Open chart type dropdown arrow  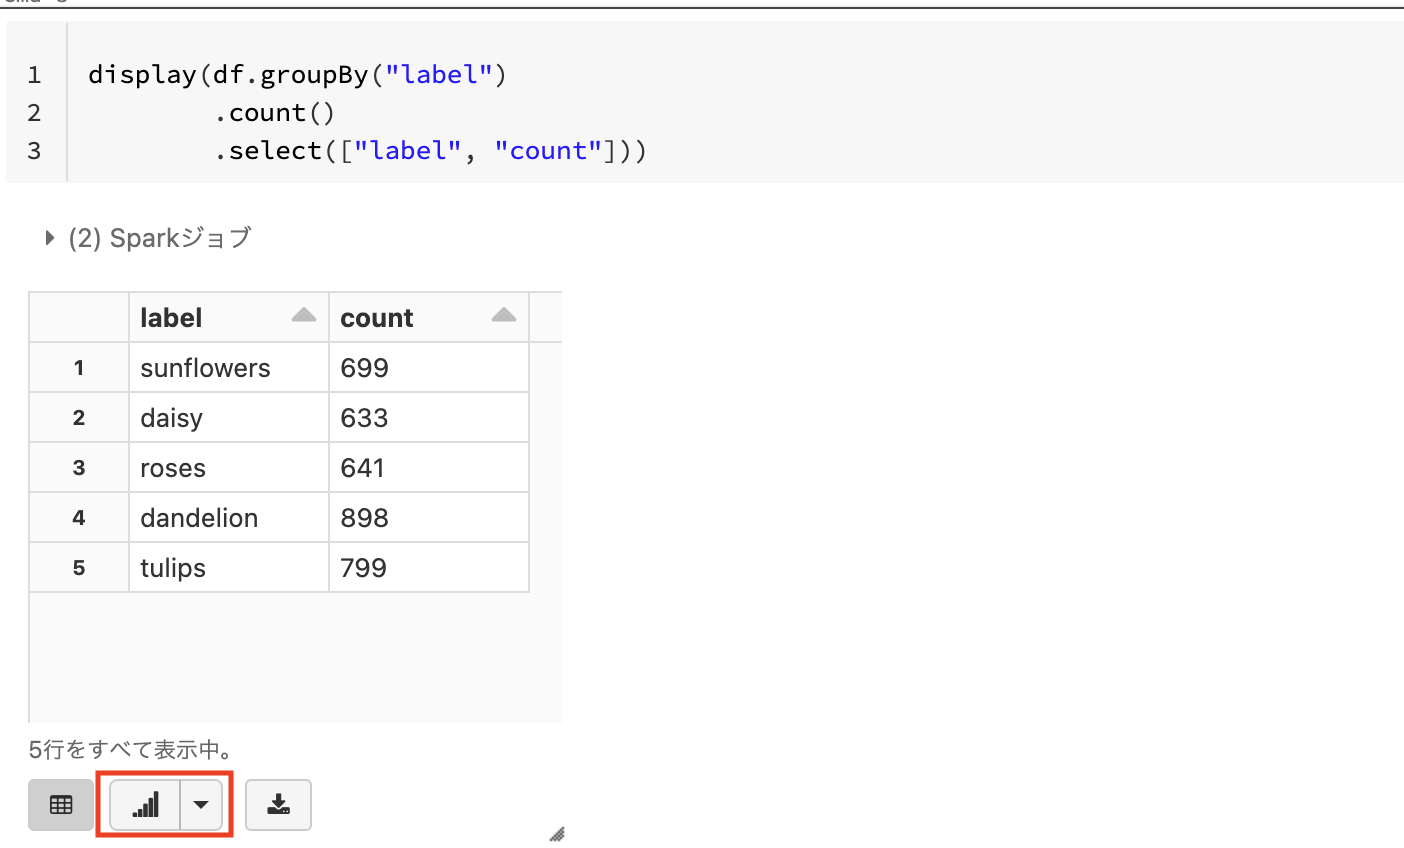click(x=201, y=805)
